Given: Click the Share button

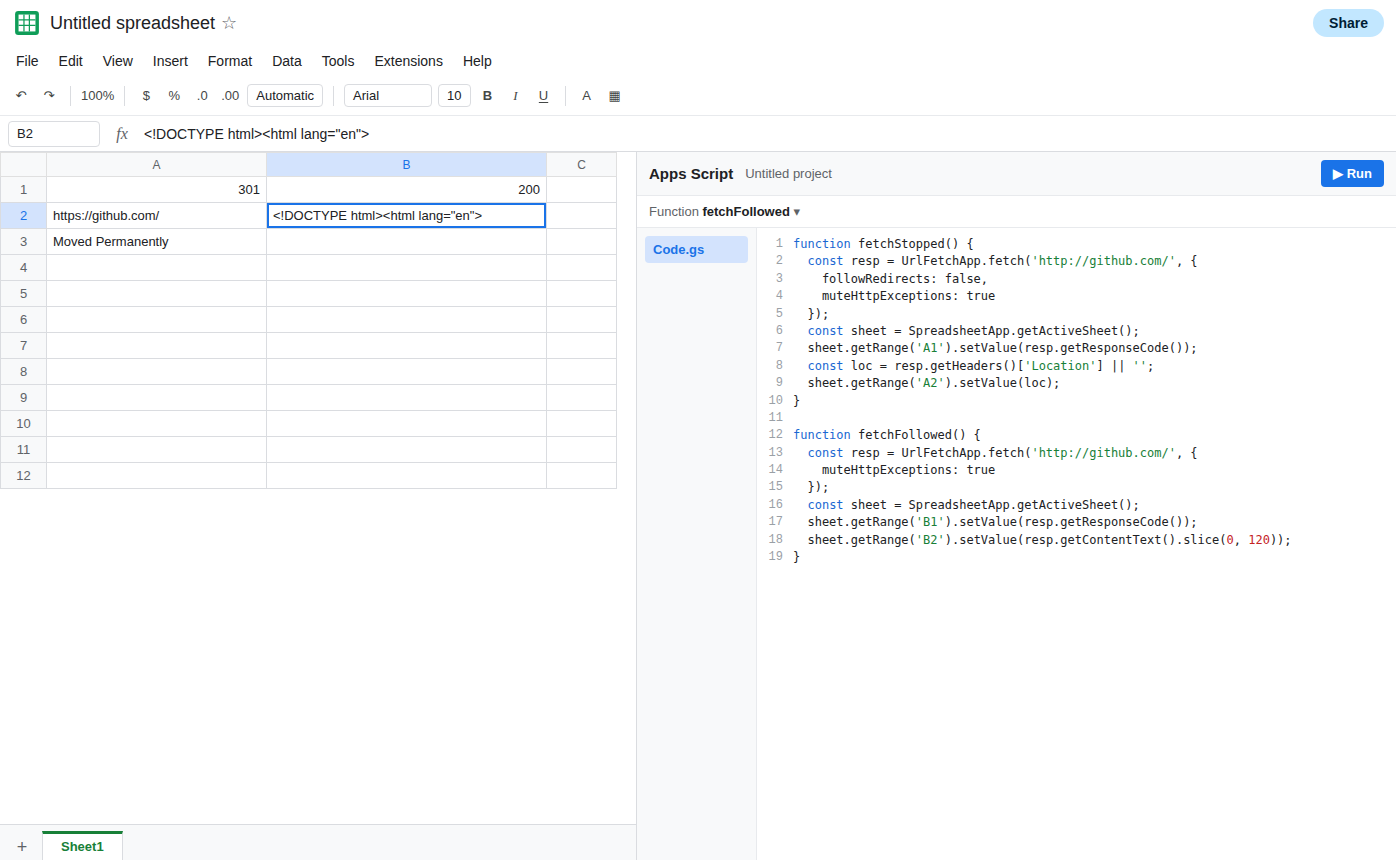Looking at the screenshot, I should pos(1348,23).
